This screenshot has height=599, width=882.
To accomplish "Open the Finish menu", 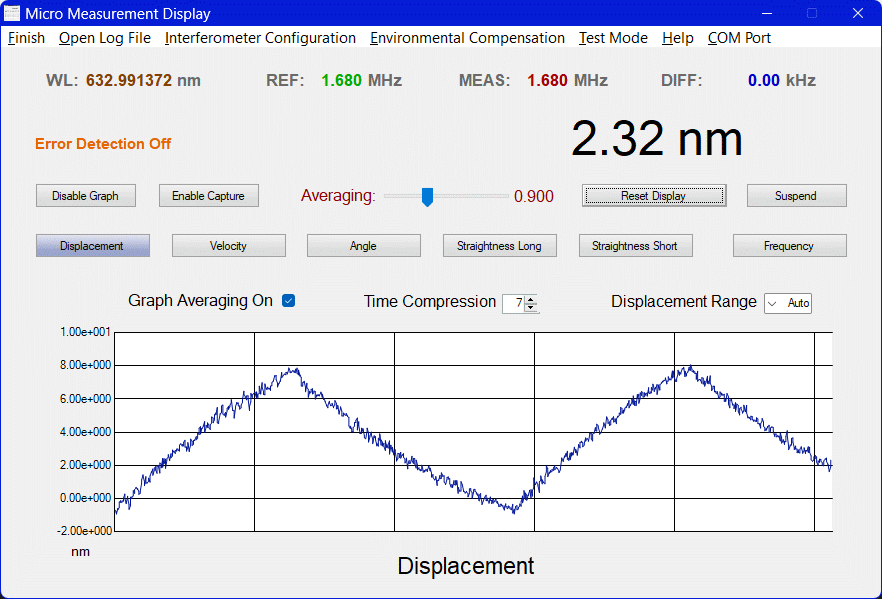I will (x=27, y=38).
